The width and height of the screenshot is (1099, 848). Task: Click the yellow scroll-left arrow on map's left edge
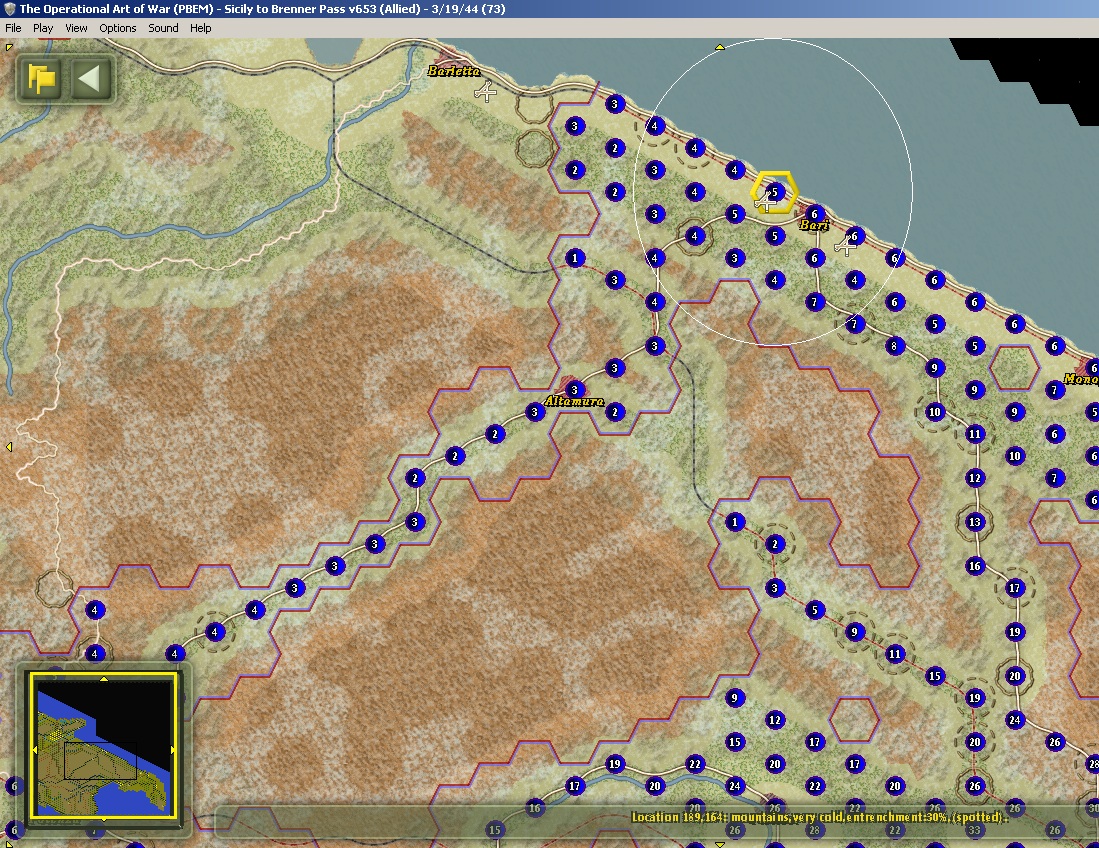[x=8, y=446]
